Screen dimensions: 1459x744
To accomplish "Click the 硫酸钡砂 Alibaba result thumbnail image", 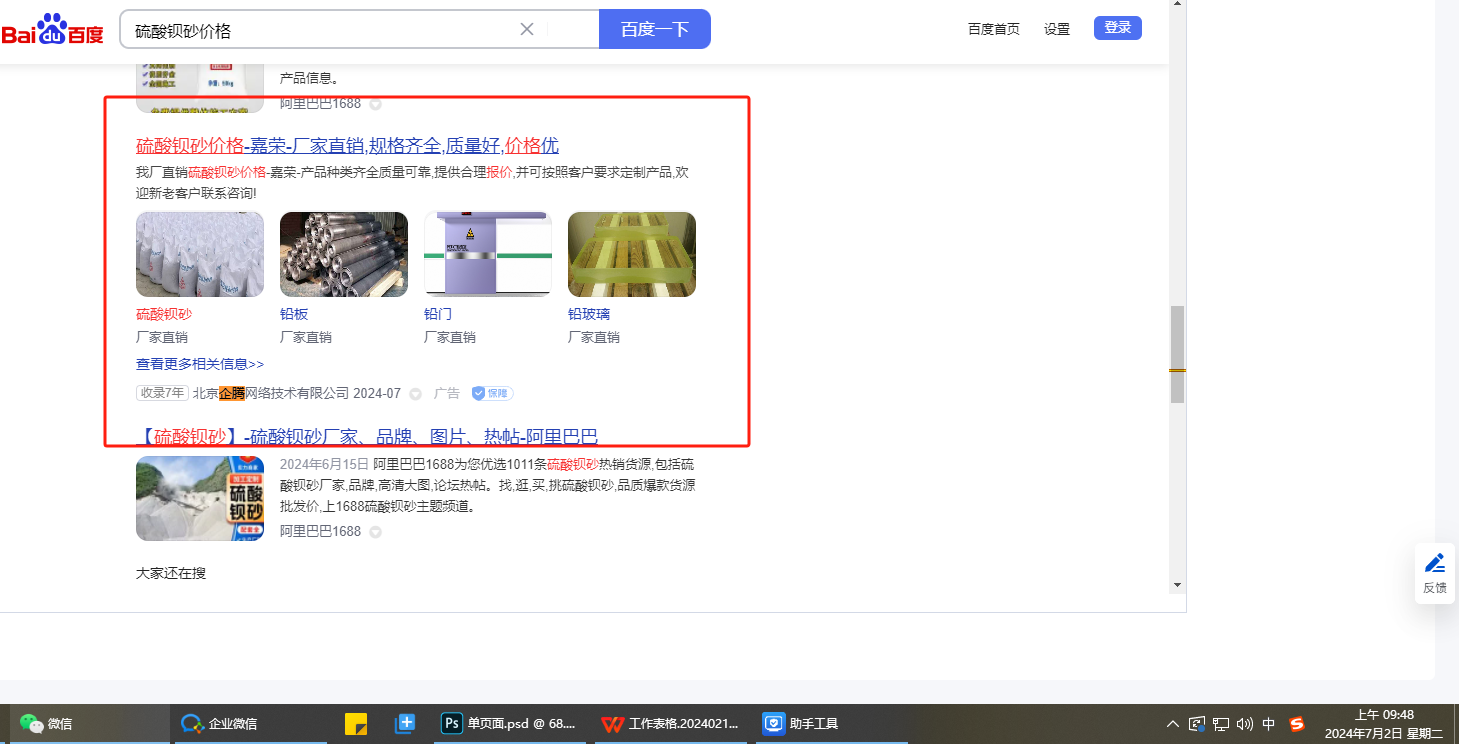I will coord(200,498).
